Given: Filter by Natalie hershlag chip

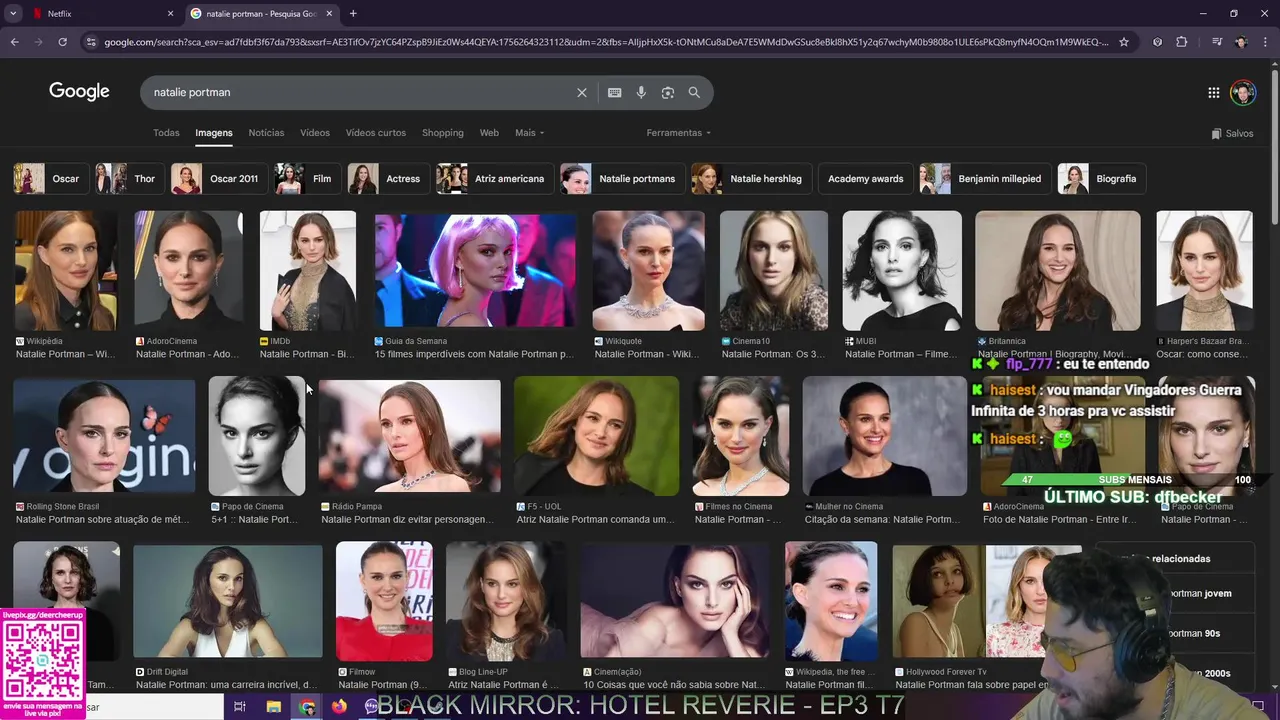Looking at the screenshot, I should (750, 179).
